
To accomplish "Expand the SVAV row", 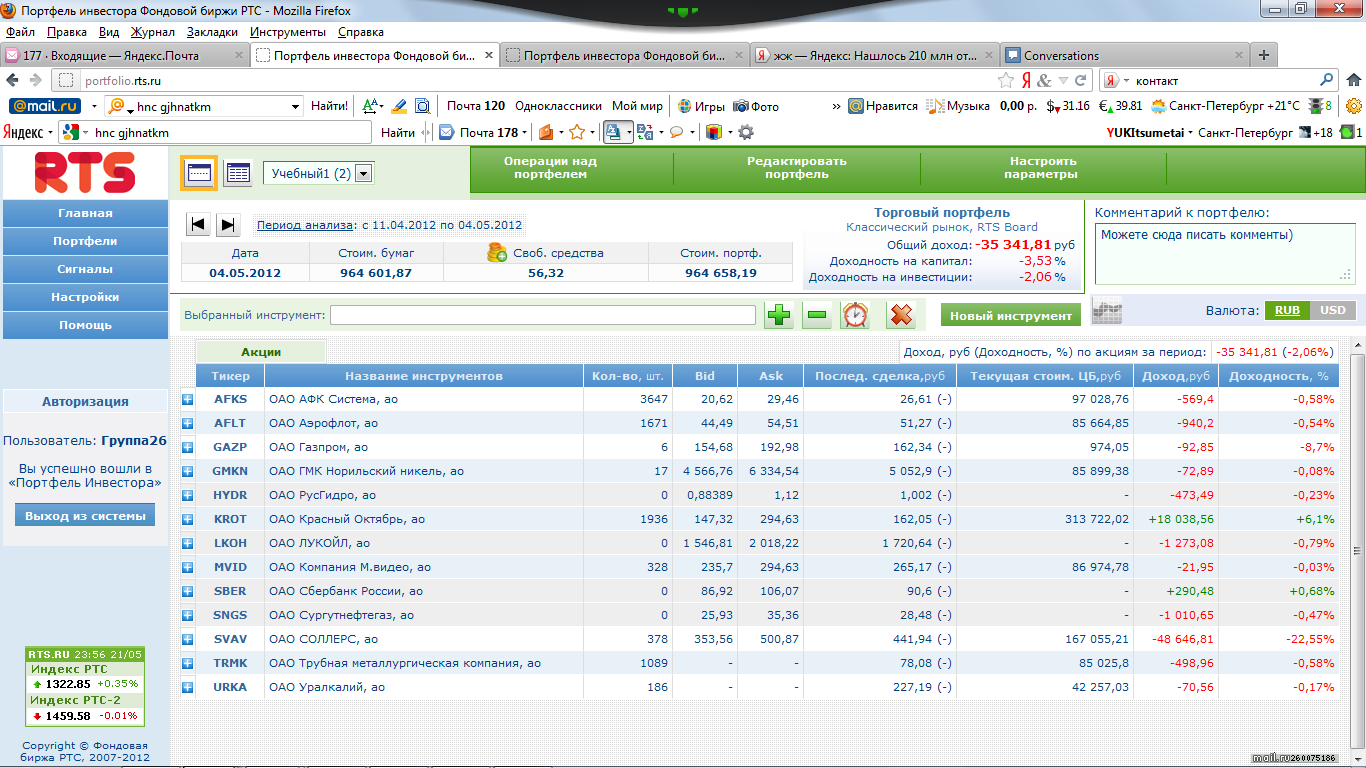I will 187,639.
